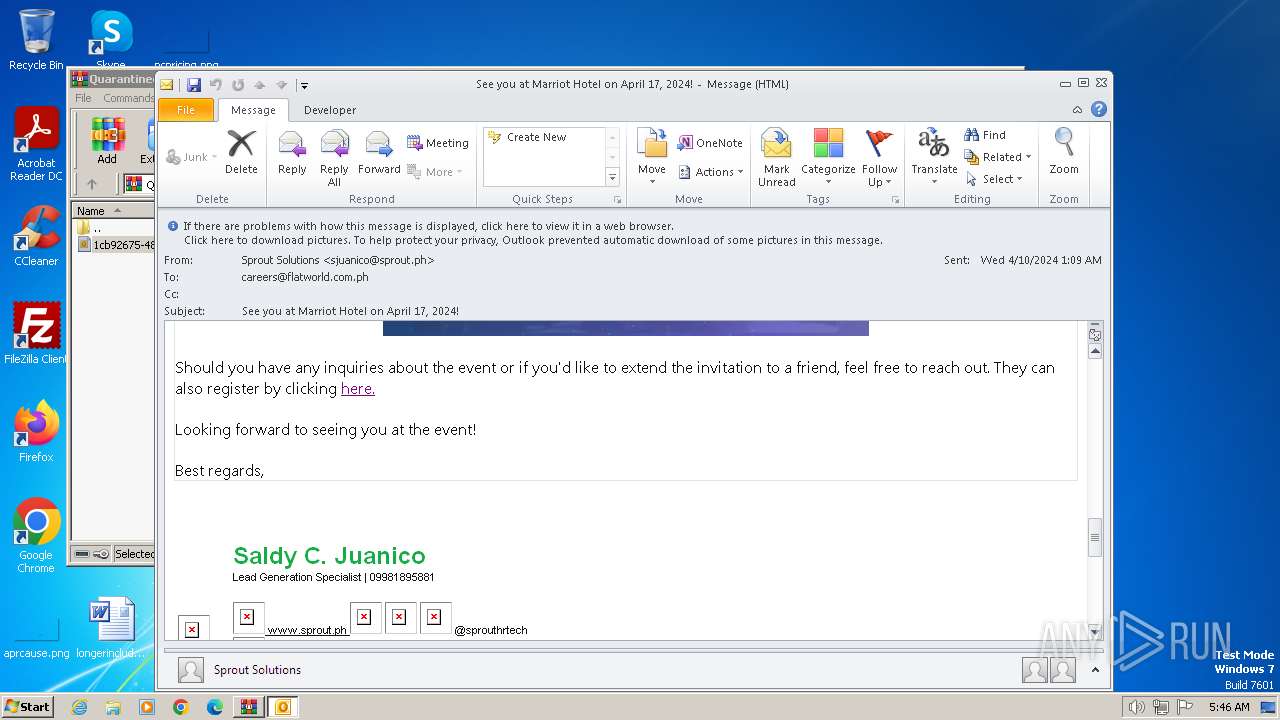
Task: Open the More respond options
Action: coord(435,172)
